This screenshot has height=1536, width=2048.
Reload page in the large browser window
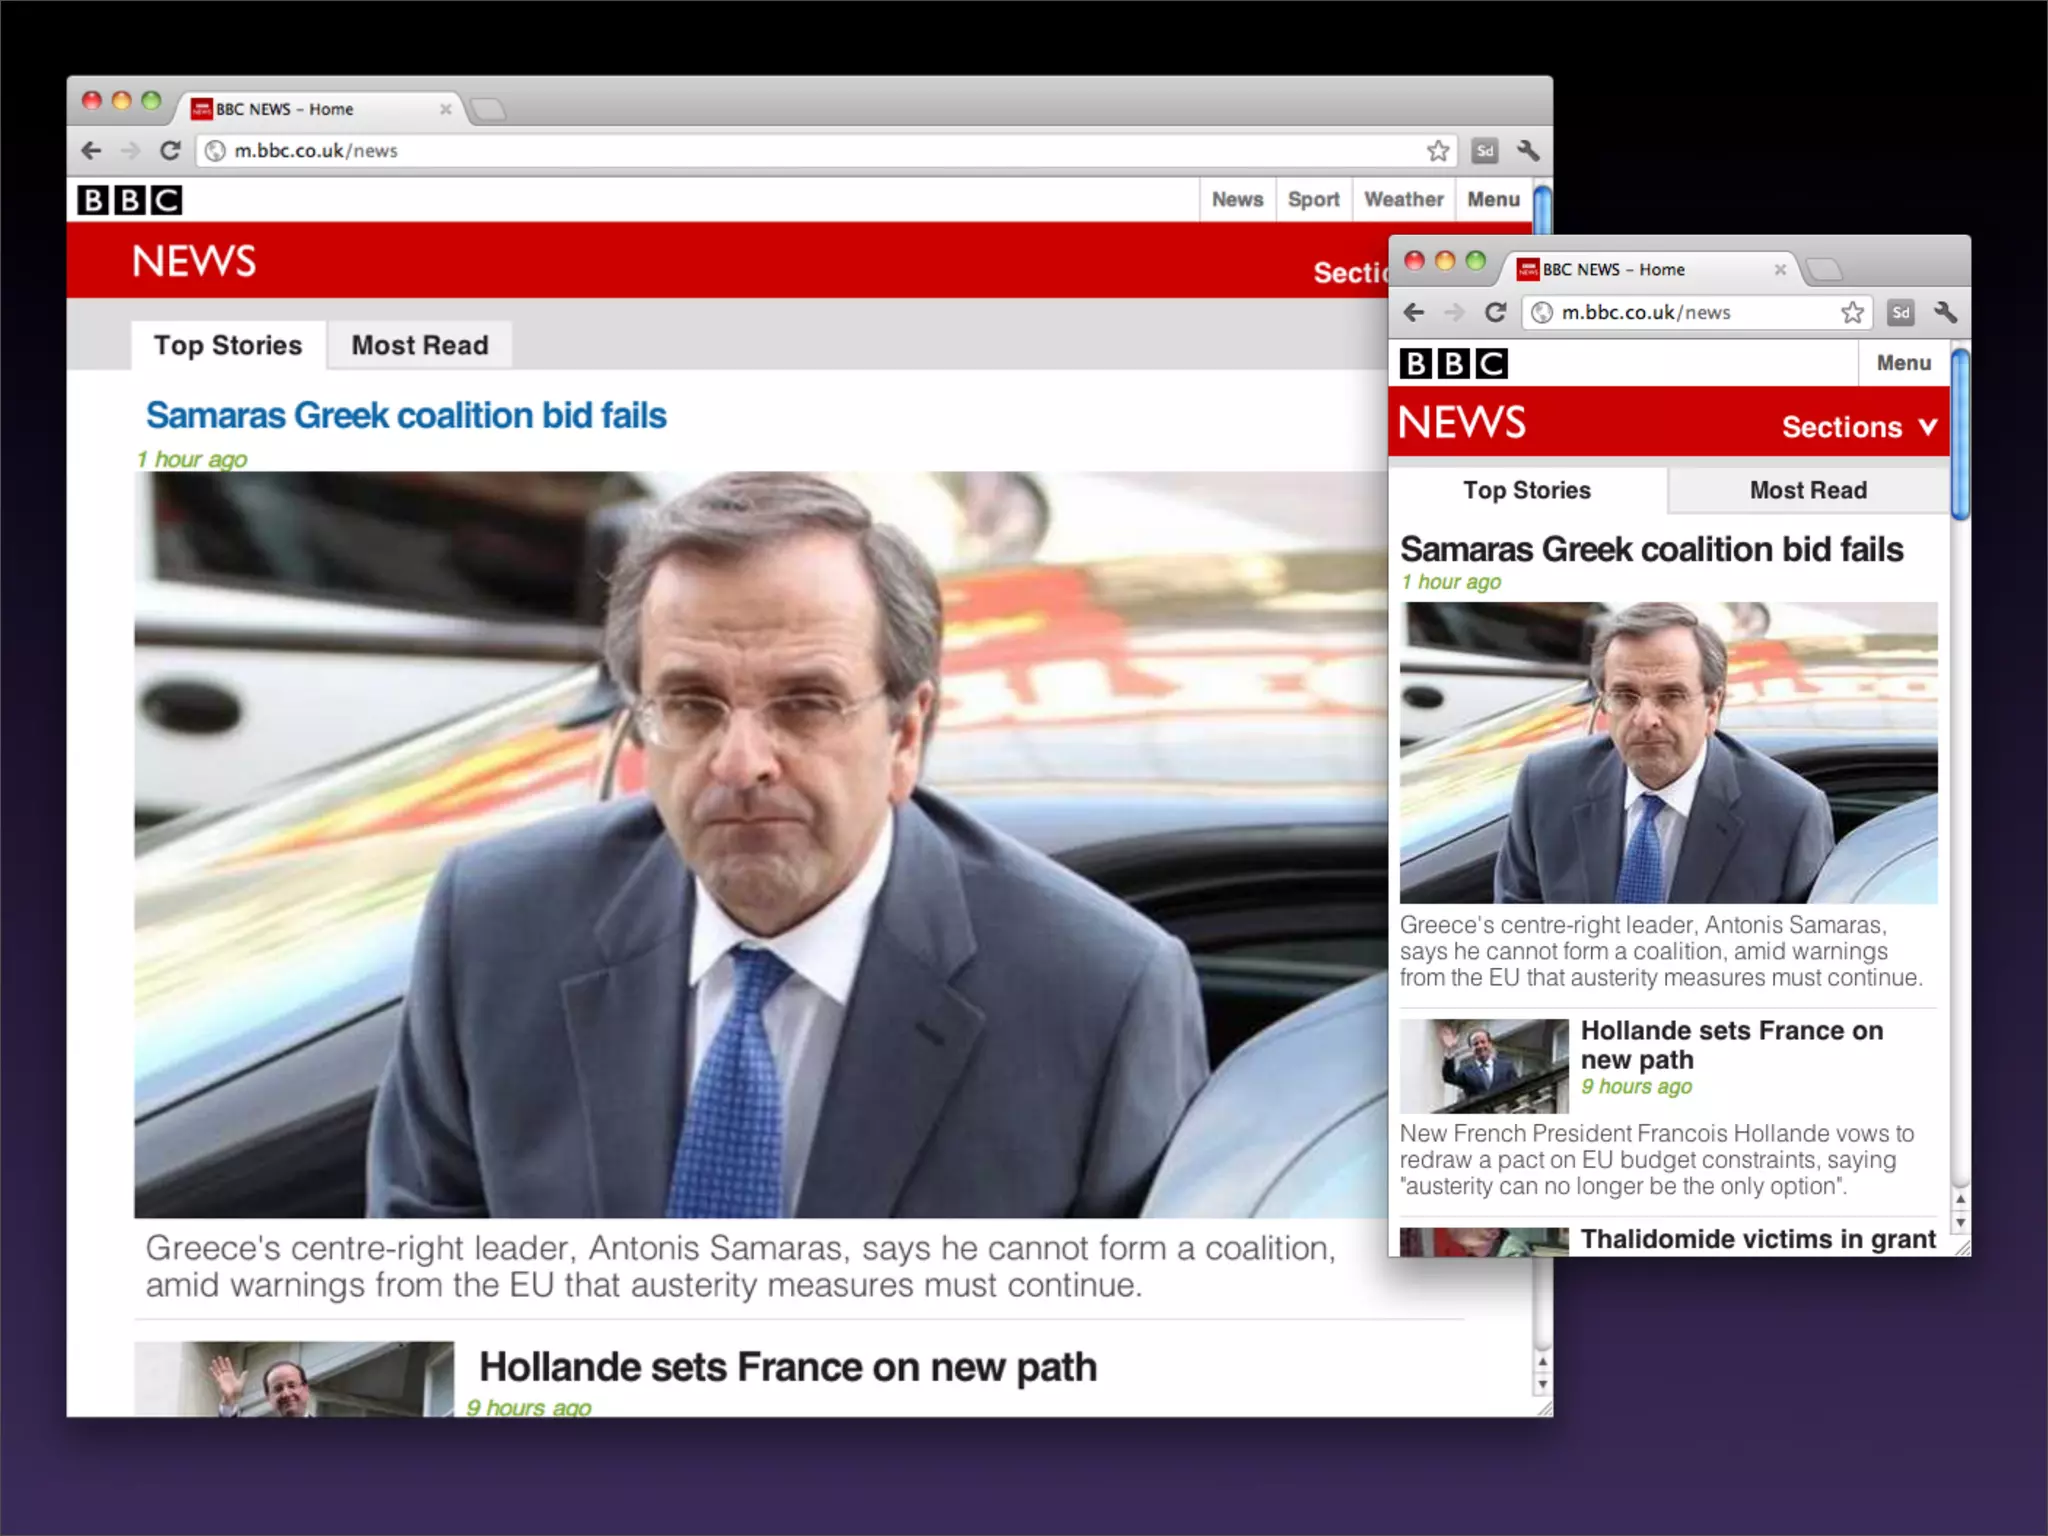(x=170, y=151)
